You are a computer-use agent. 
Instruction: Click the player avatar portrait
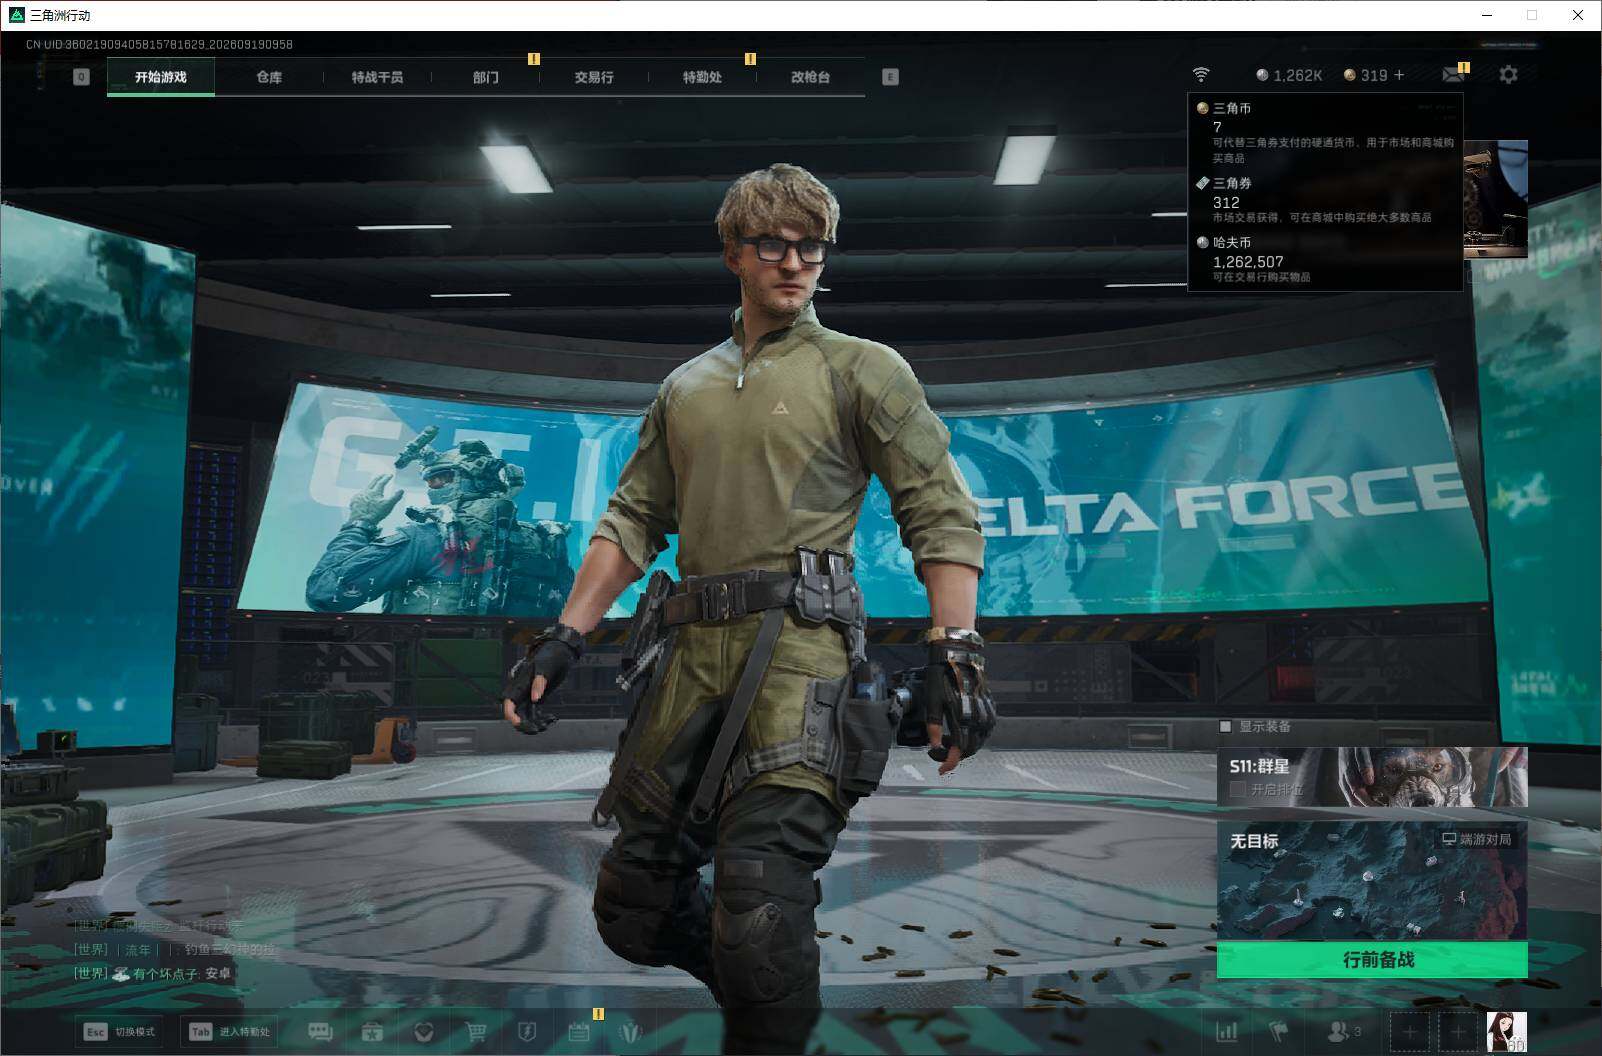coord(1506,1031)
